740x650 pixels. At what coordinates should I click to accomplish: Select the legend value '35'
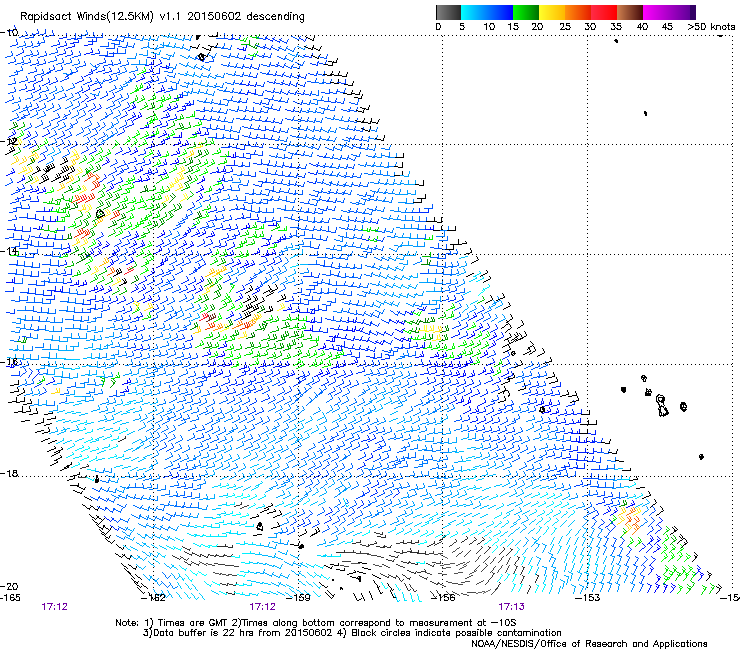(616, 27)
